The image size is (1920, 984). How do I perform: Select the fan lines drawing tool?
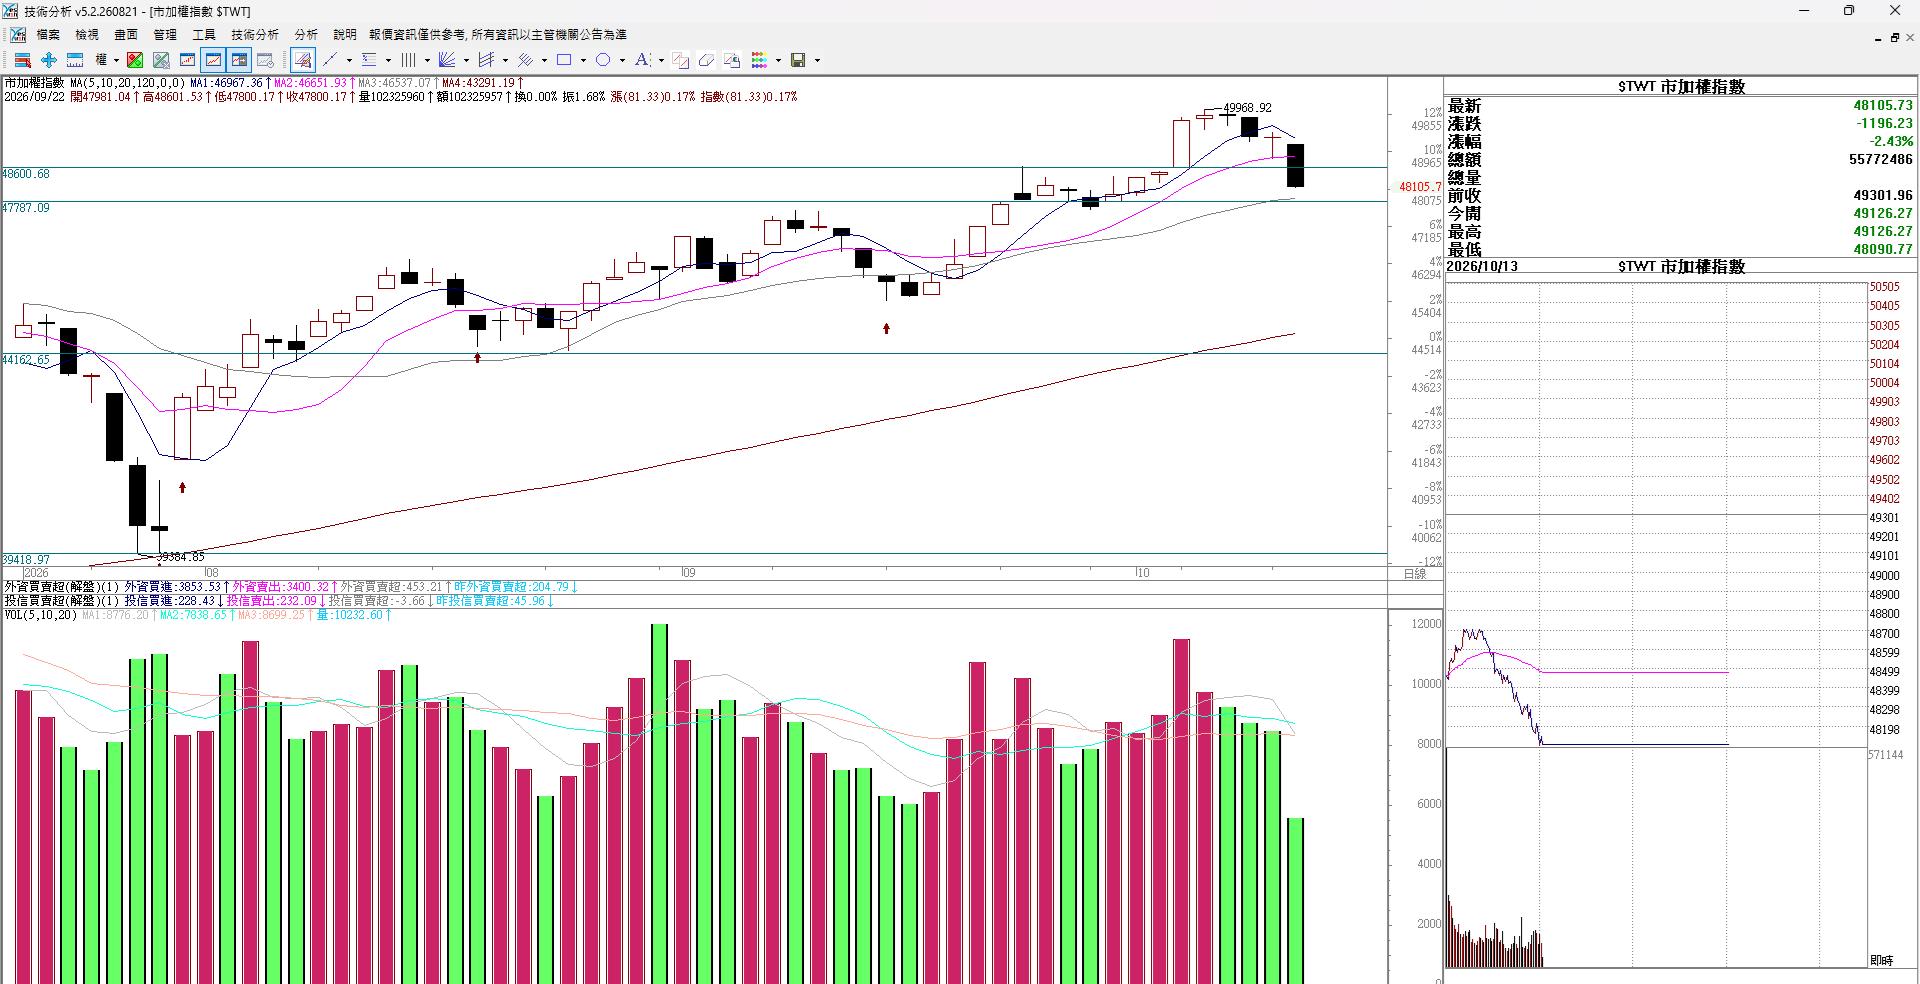click(x=447, y=60)
